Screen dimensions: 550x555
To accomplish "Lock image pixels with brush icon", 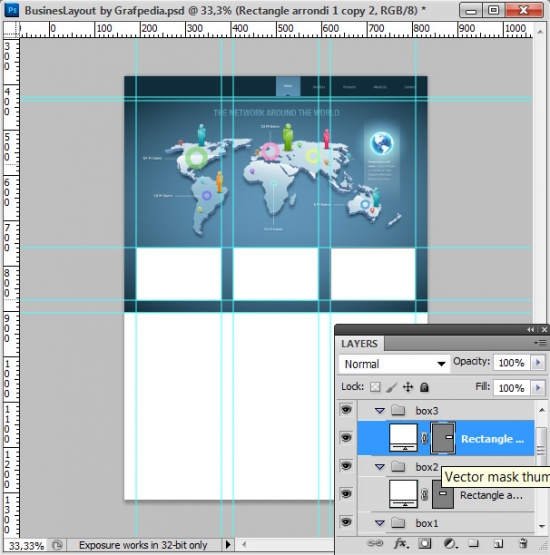I will [391, 387].
